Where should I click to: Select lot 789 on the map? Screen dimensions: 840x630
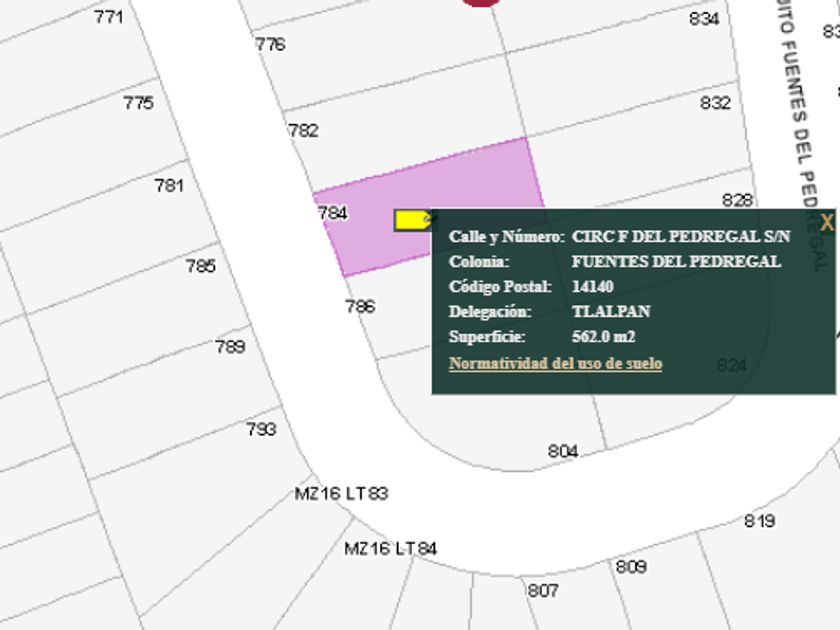(230, 347)
